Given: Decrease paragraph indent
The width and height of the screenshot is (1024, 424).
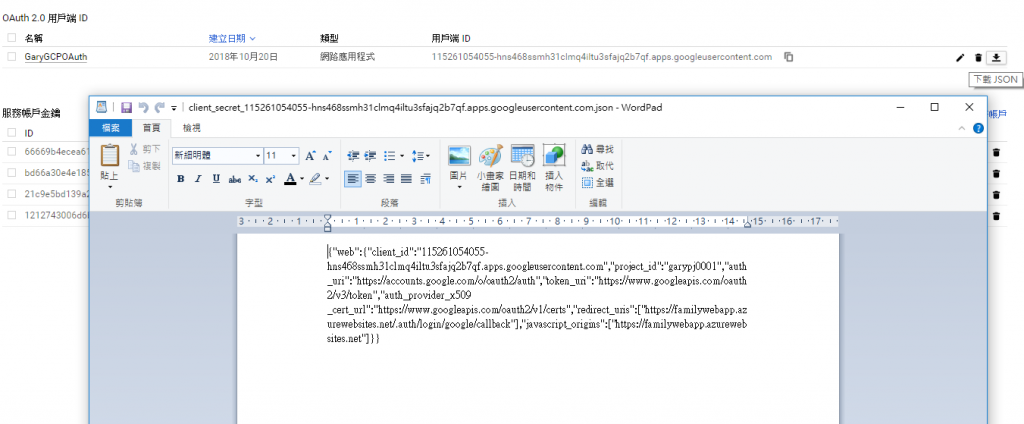Looking at the screenshot, I should [353, 155].
